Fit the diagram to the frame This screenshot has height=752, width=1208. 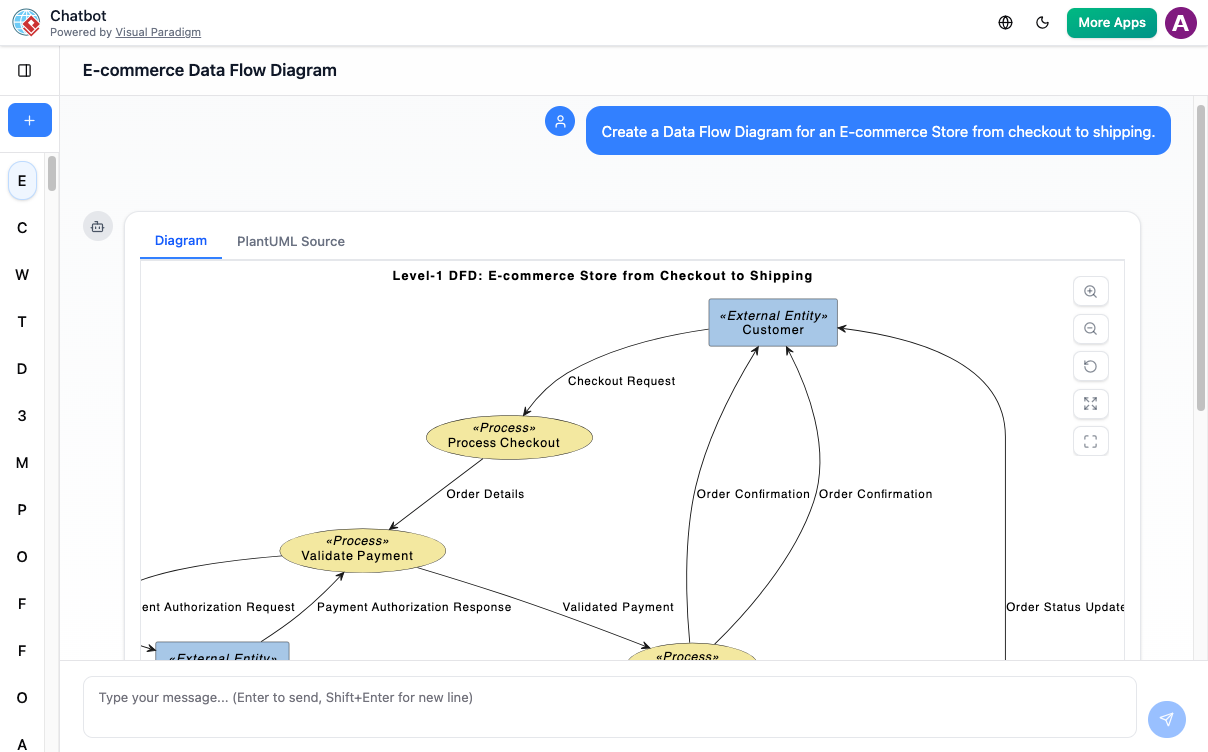(x=1090, y=440)
